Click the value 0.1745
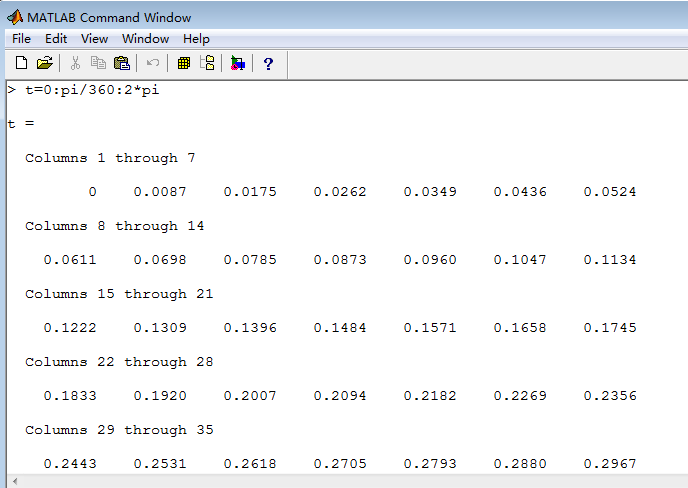The height and width of the screenshot is (488, 688). point(610,328)
